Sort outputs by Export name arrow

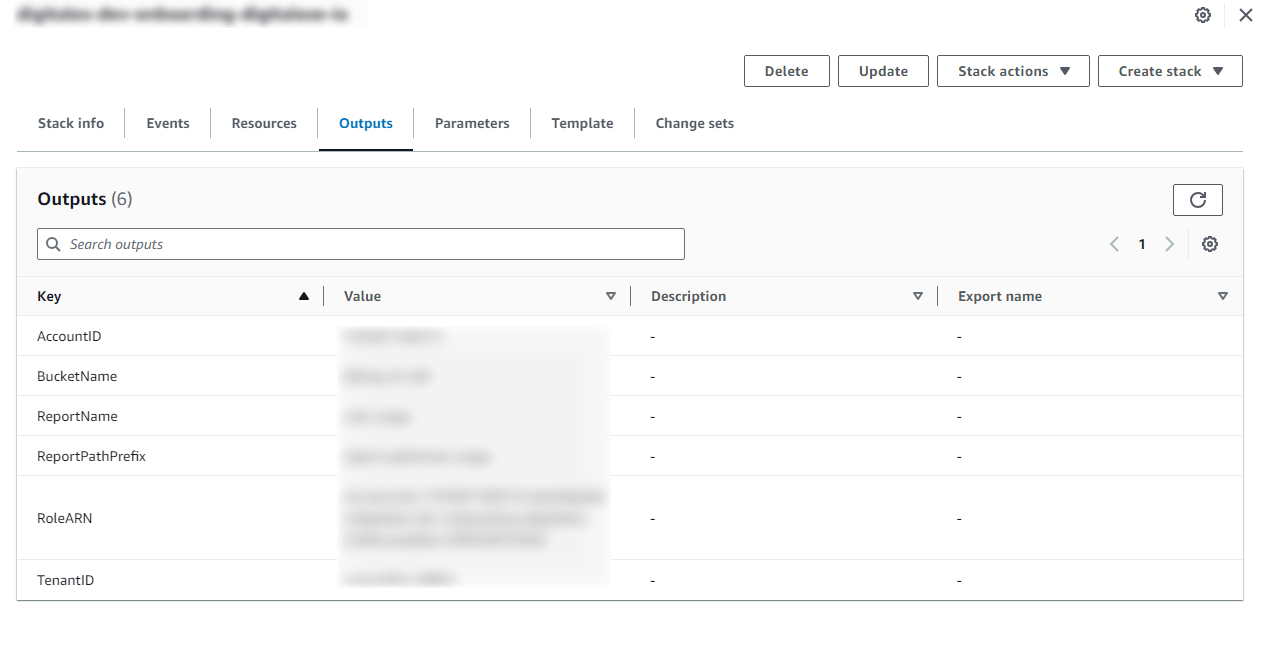[1222, 296]
